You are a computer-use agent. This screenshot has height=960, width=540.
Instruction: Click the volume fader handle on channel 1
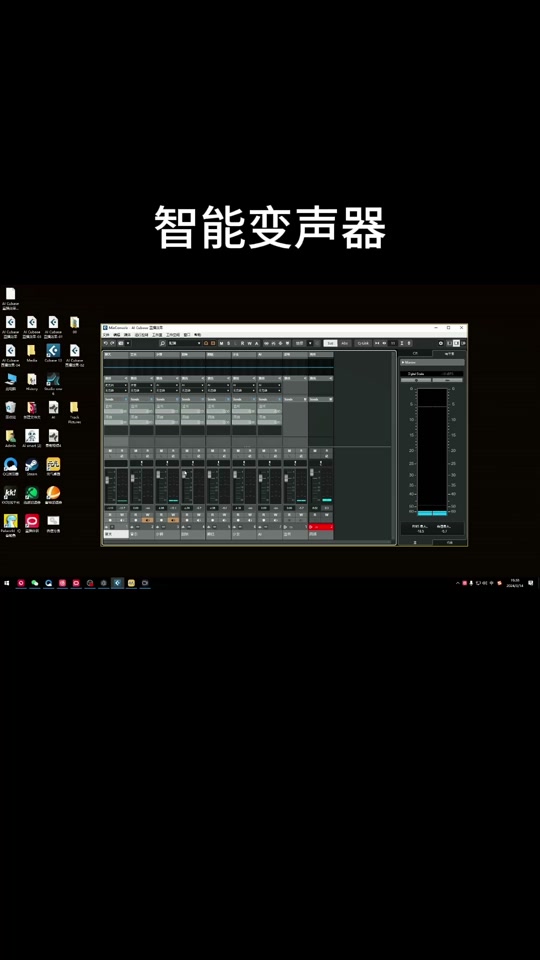(107, 480)
